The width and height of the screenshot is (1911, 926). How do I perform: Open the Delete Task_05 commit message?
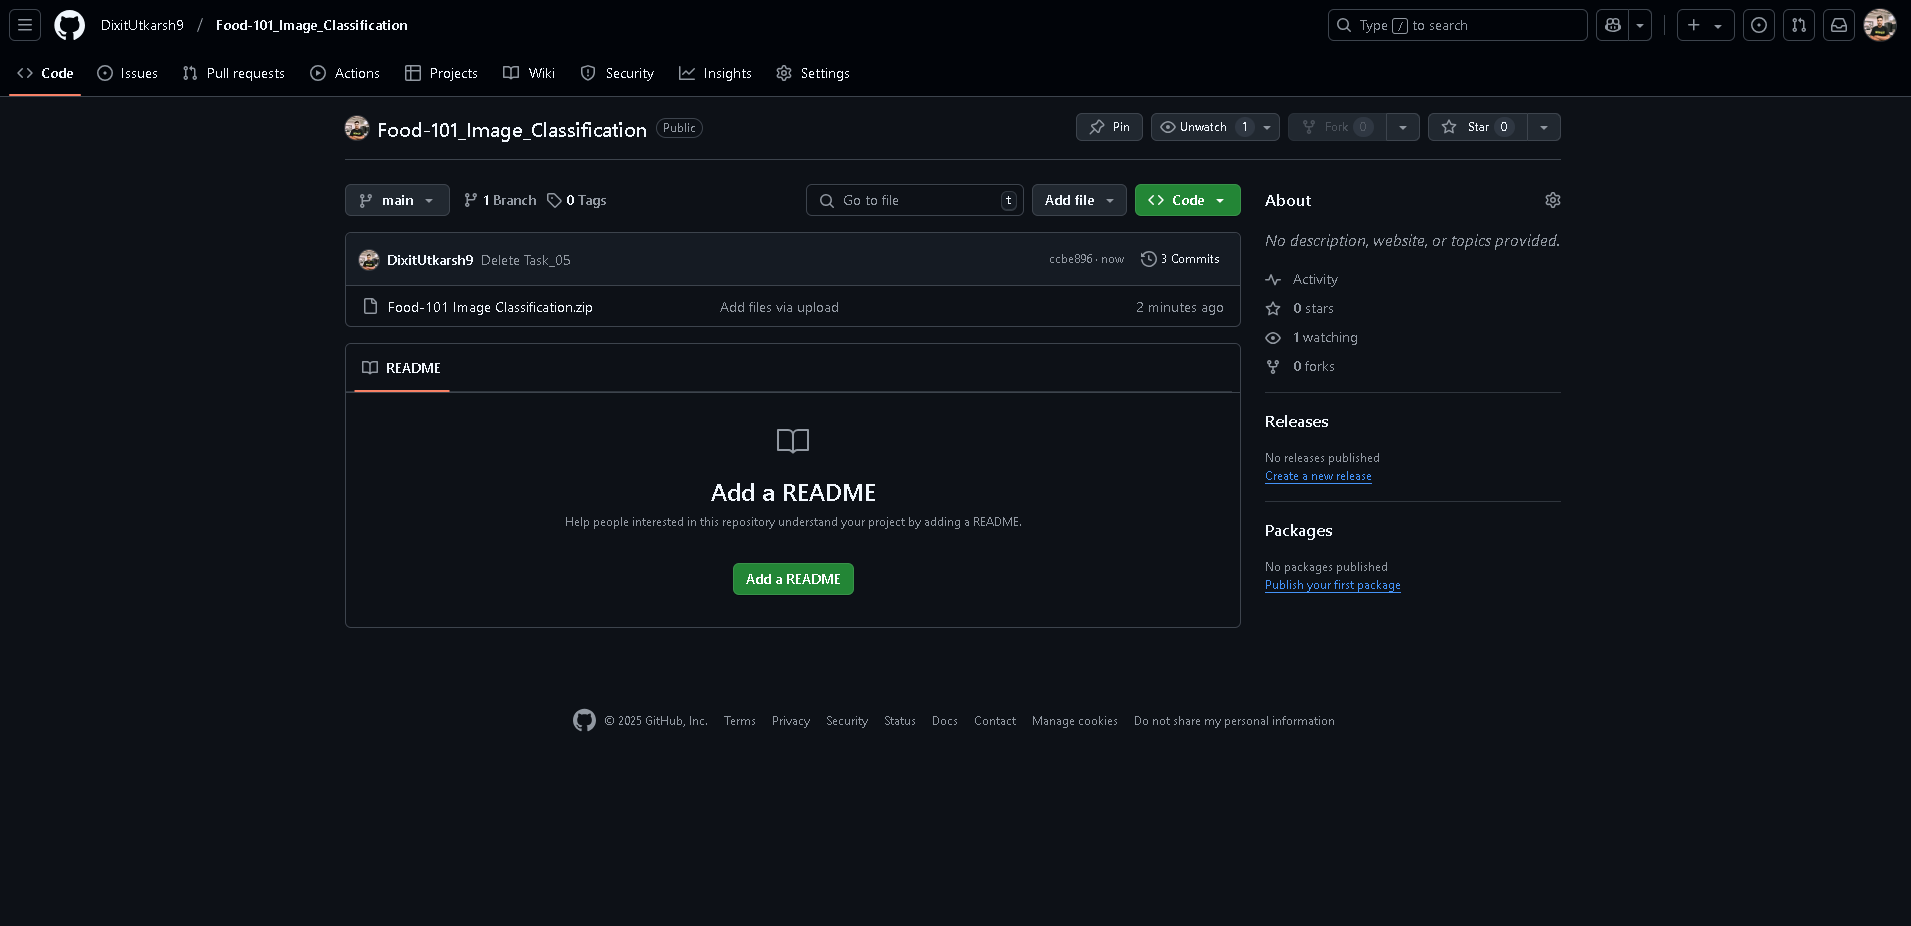point(526,260)
